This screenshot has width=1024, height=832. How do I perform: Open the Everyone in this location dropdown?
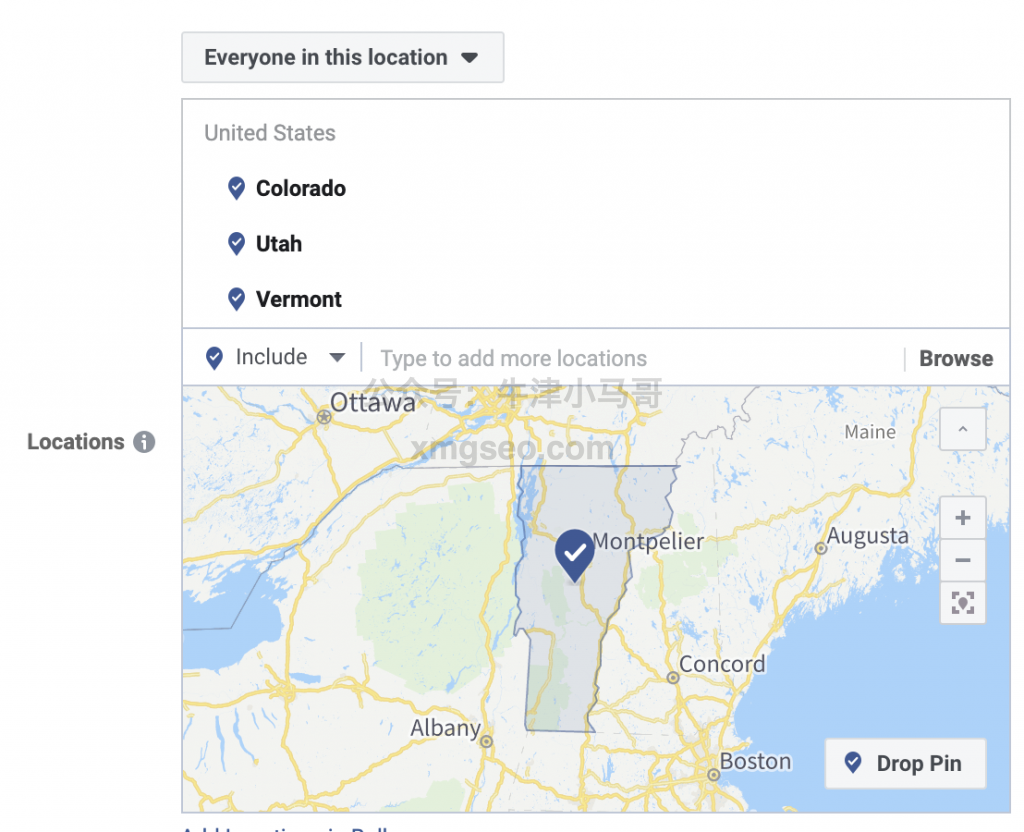coord(342,57)
